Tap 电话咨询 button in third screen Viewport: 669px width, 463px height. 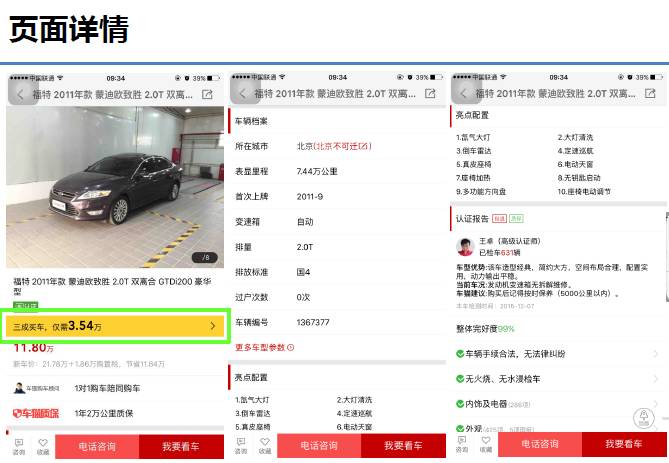(540, 444)
